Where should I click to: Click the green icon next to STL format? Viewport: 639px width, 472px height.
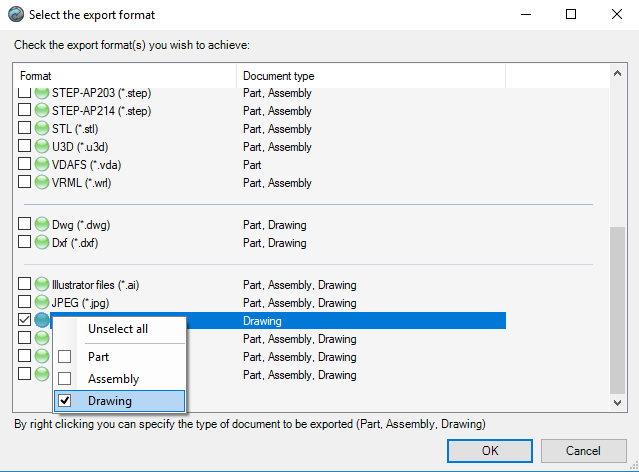[x=42, y=129]
